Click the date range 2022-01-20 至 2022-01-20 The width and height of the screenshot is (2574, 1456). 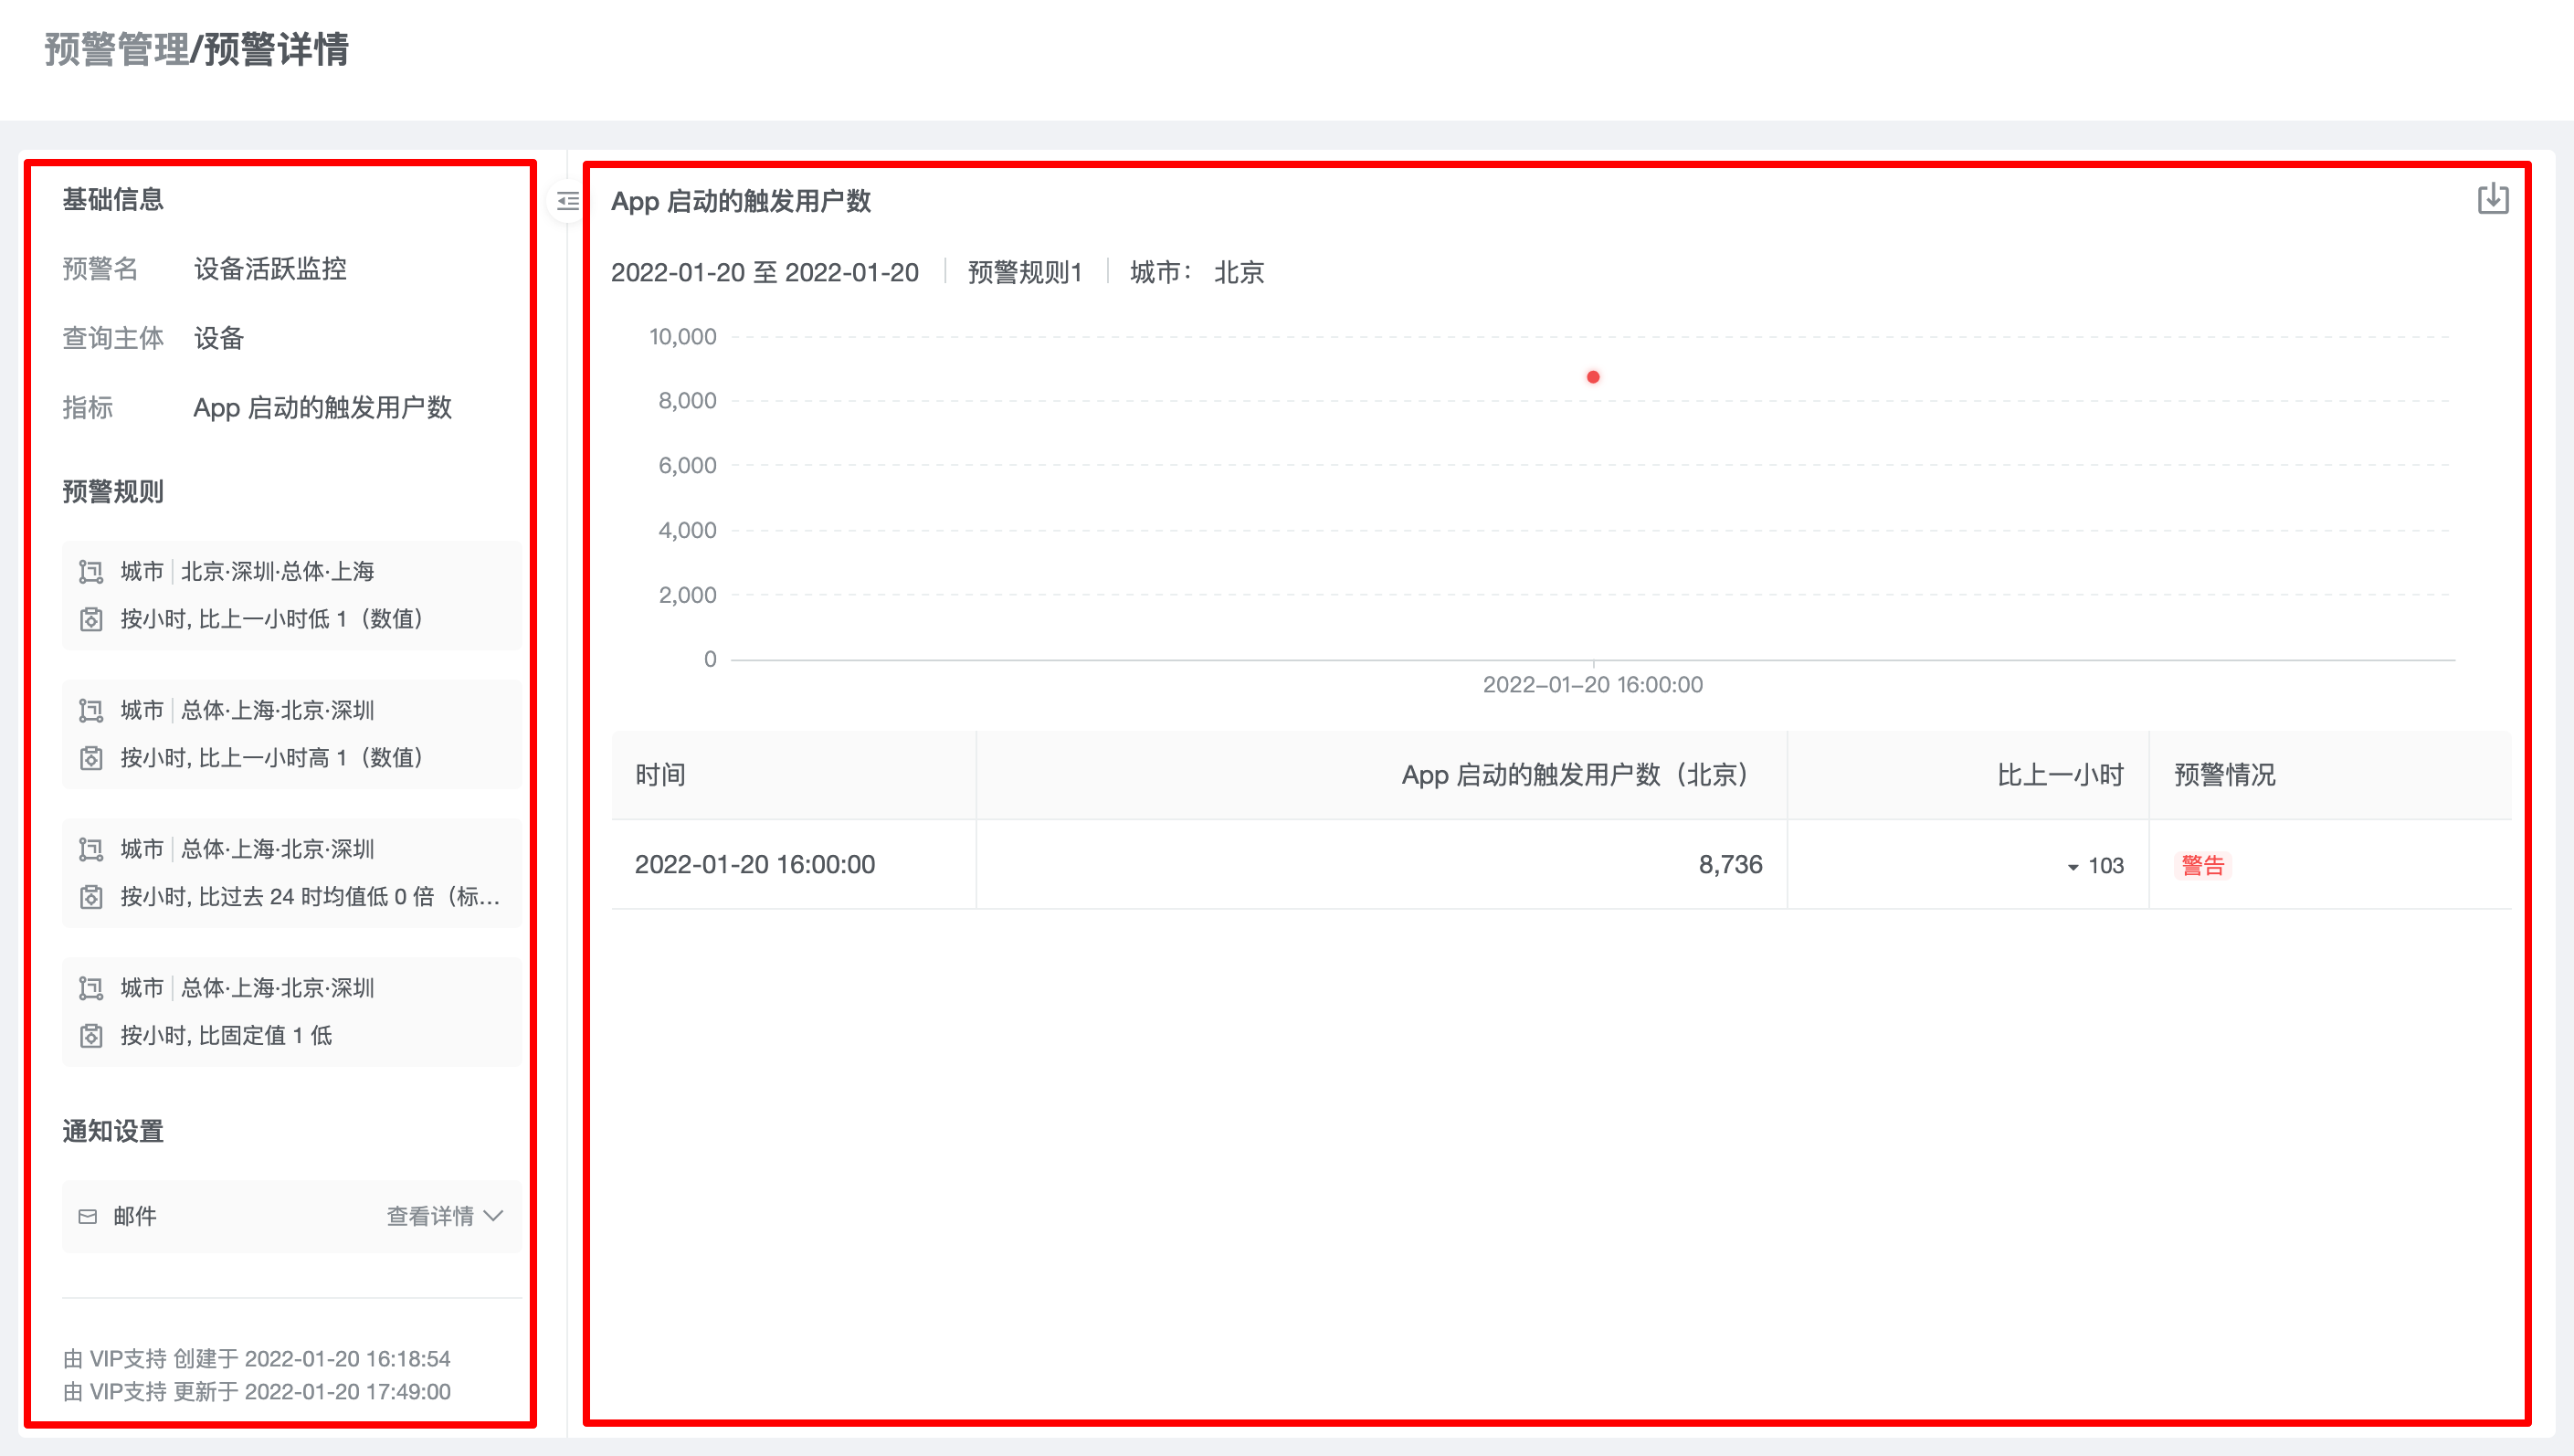click(x=765, y=272)
